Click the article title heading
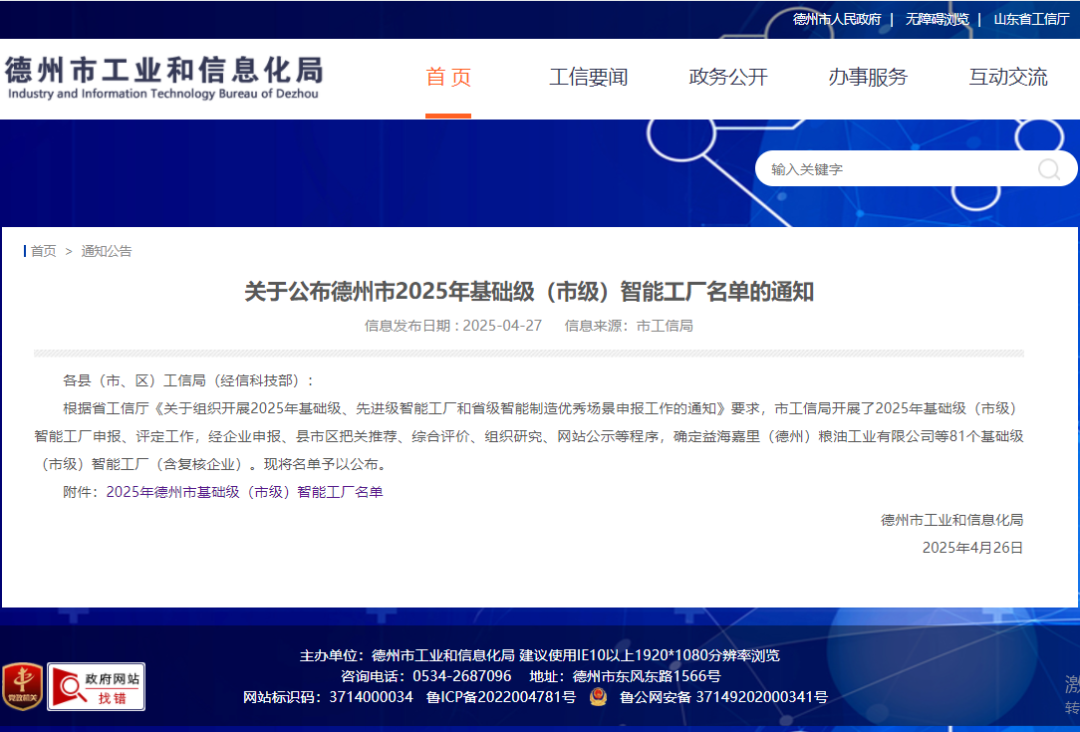Viewport: 1080px width, 732px height. point(529,292)
